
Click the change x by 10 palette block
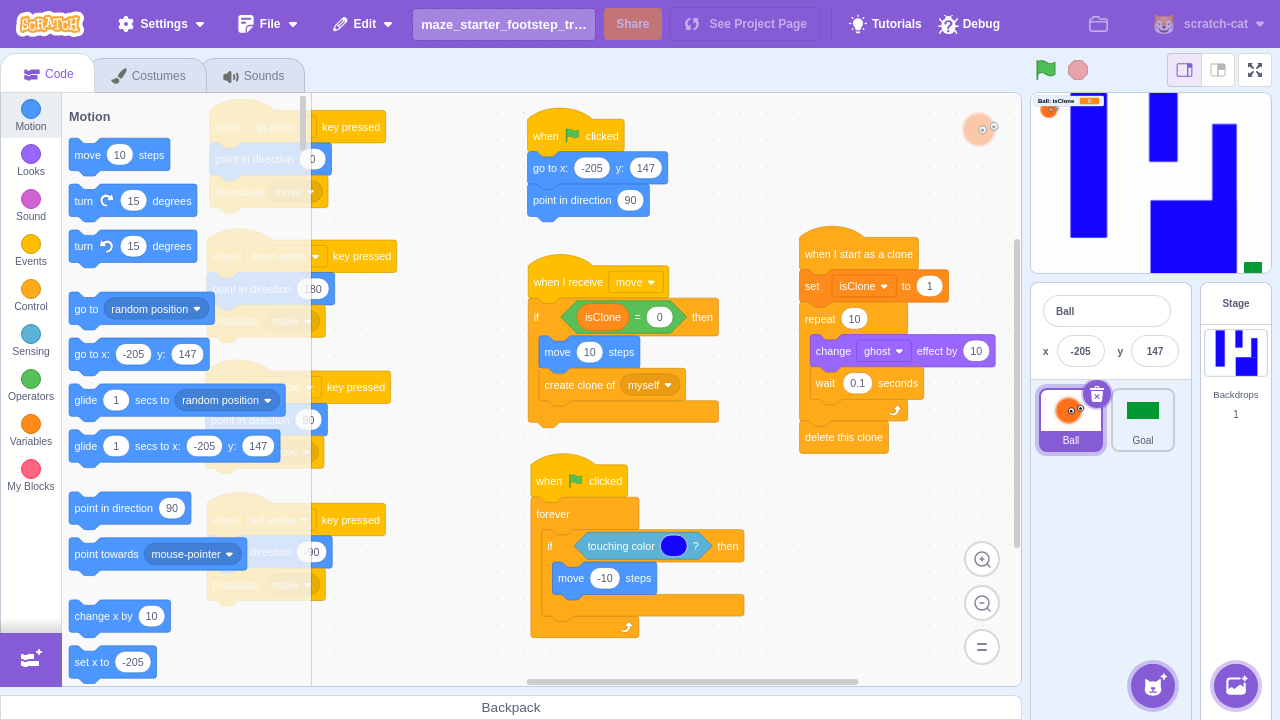pos(120,616)
